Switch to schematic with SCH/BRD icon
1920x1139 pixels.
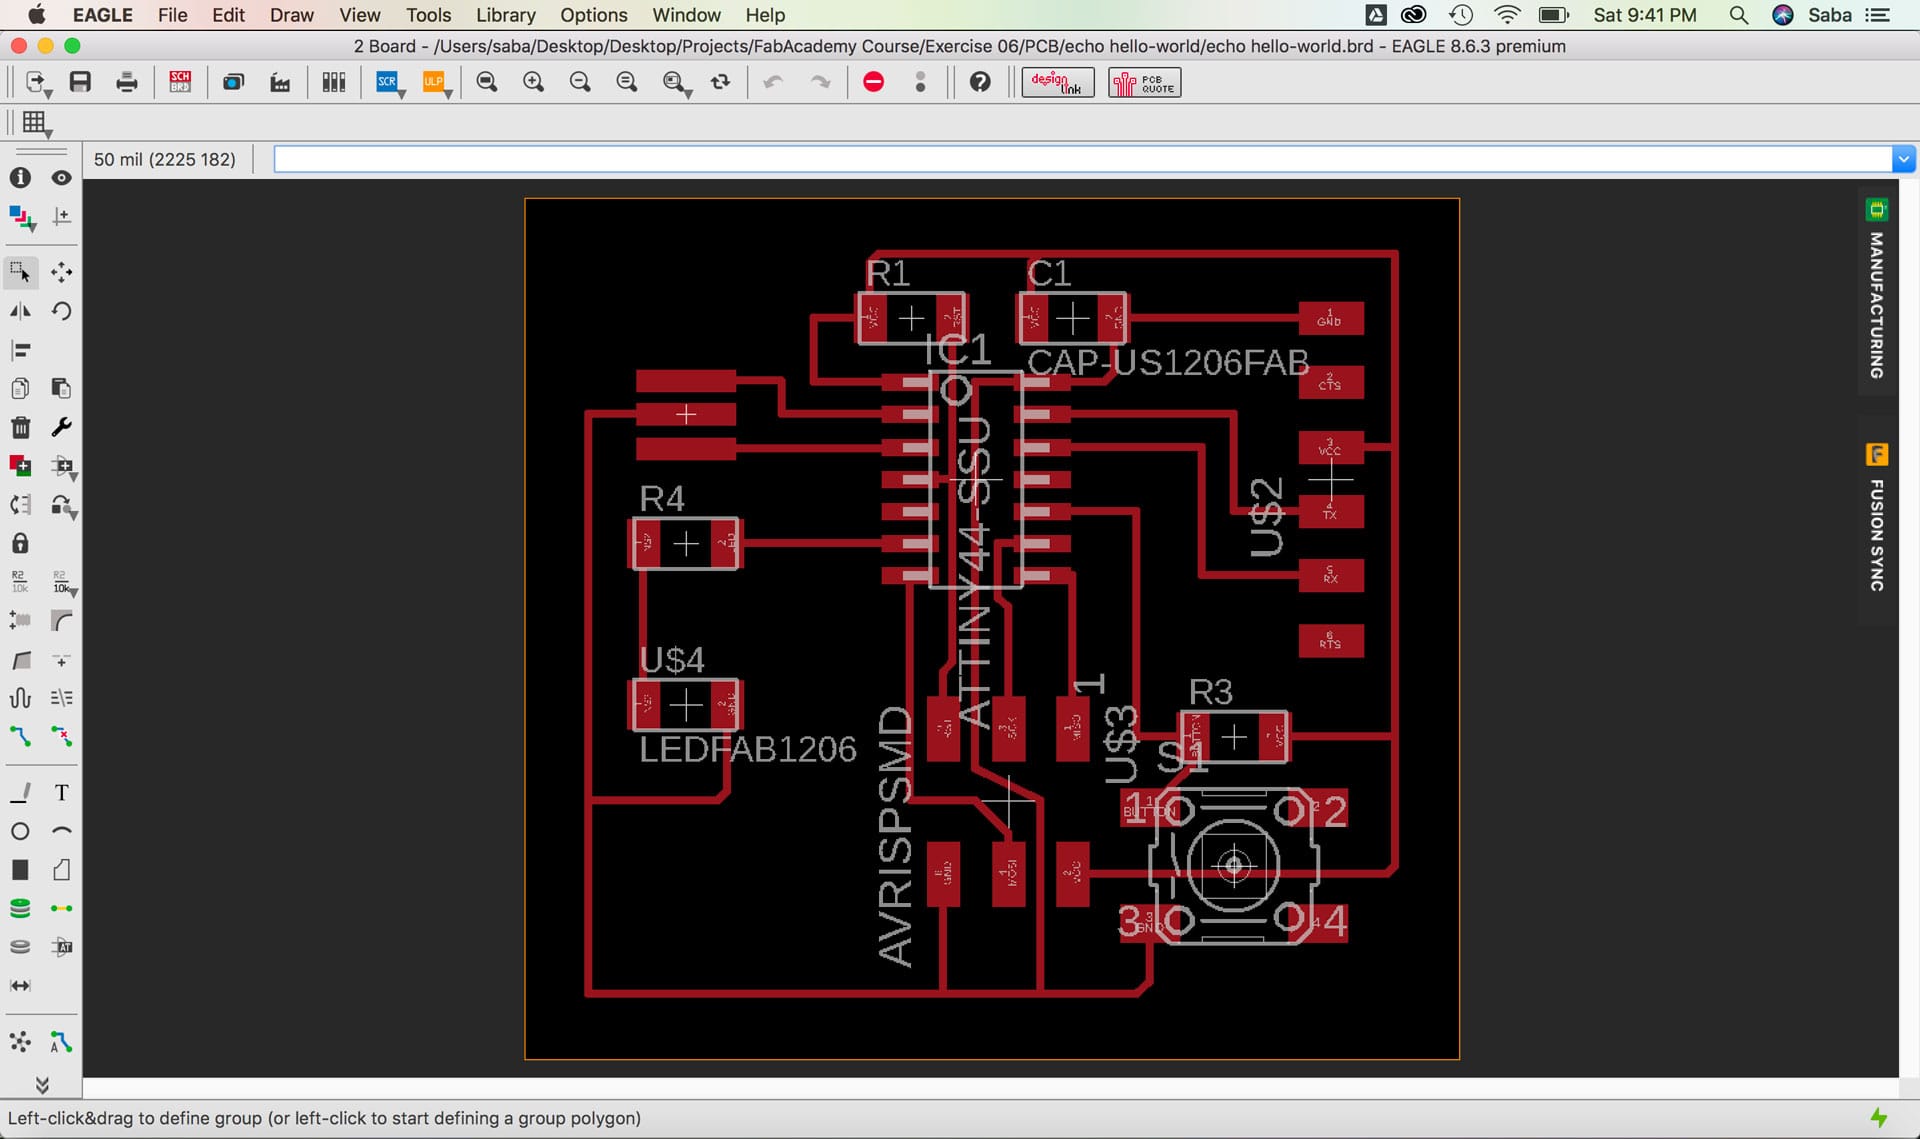point(180,82)
